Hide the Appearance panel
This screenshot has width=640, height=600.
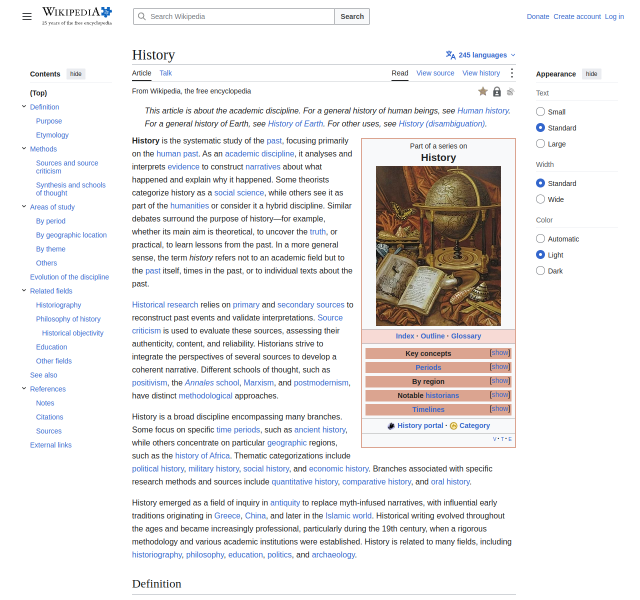[591, 74]
